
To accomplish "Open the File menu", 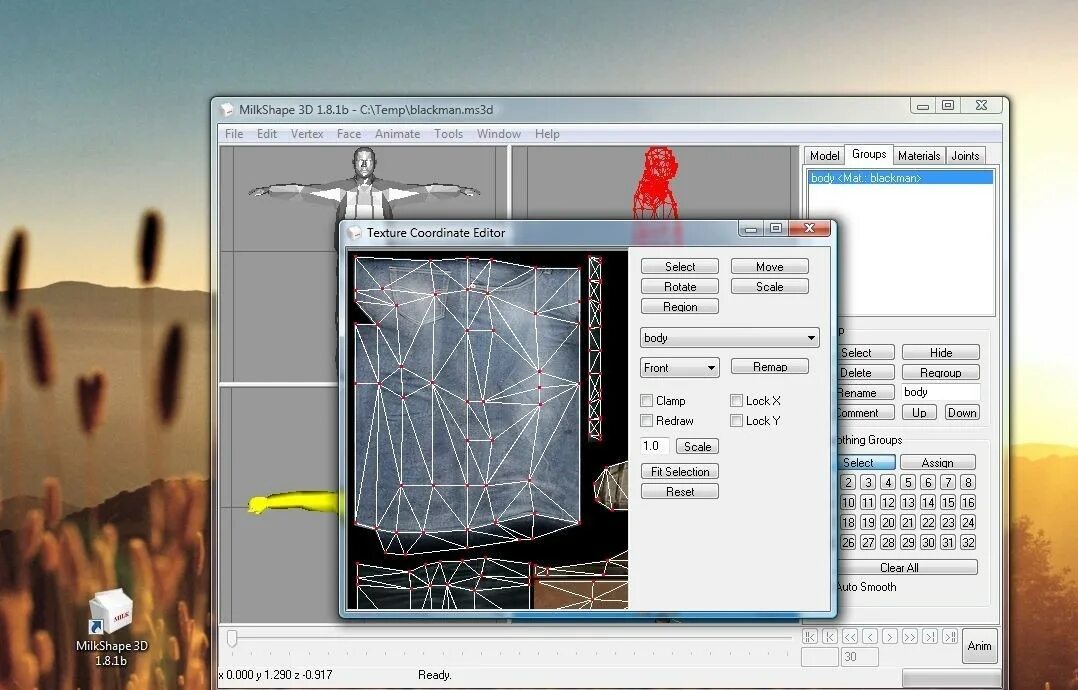I will click(x=234, y=134).
